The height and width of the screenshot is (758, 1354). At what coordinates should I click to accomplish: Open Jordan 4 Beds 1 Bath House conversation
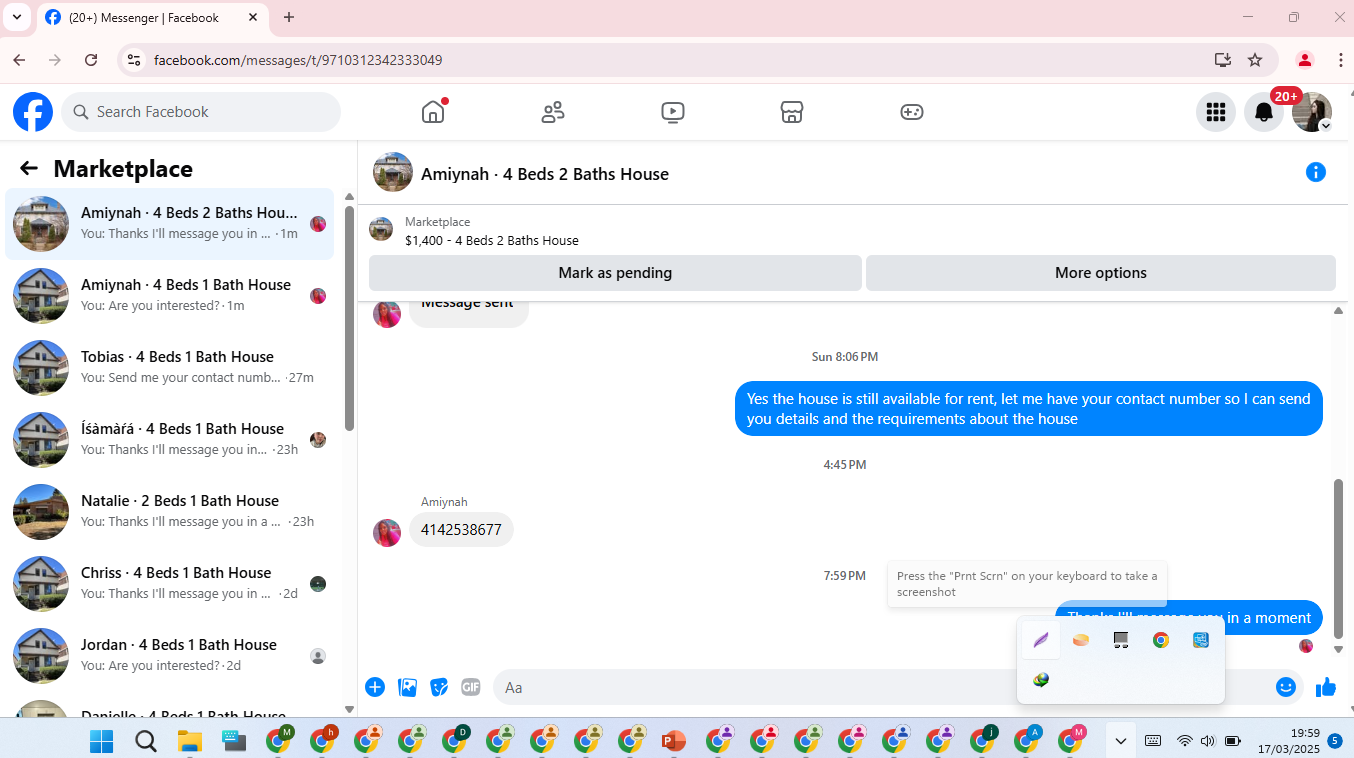(x=170, y=656)
